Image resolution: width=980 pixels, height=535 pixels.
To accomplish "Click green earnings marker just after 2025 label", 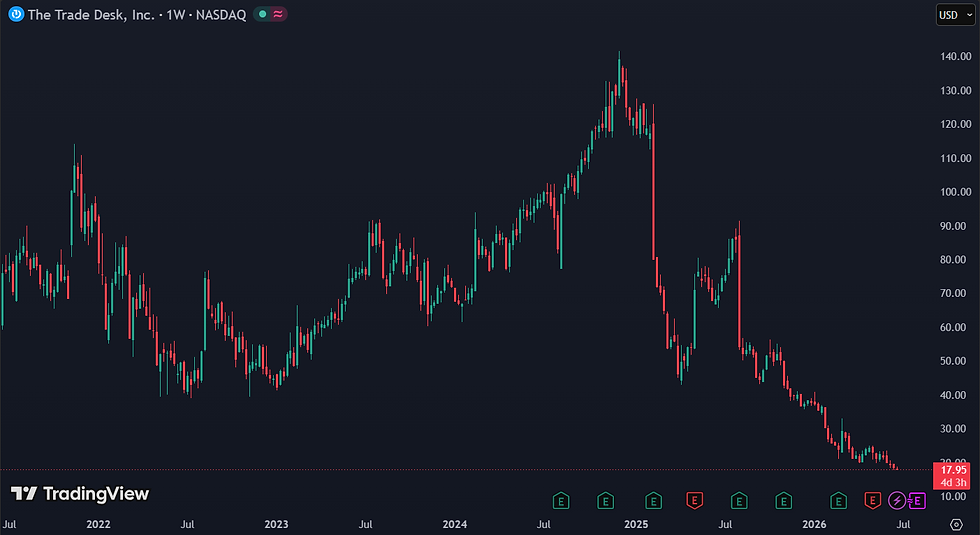I will (653, 501).
